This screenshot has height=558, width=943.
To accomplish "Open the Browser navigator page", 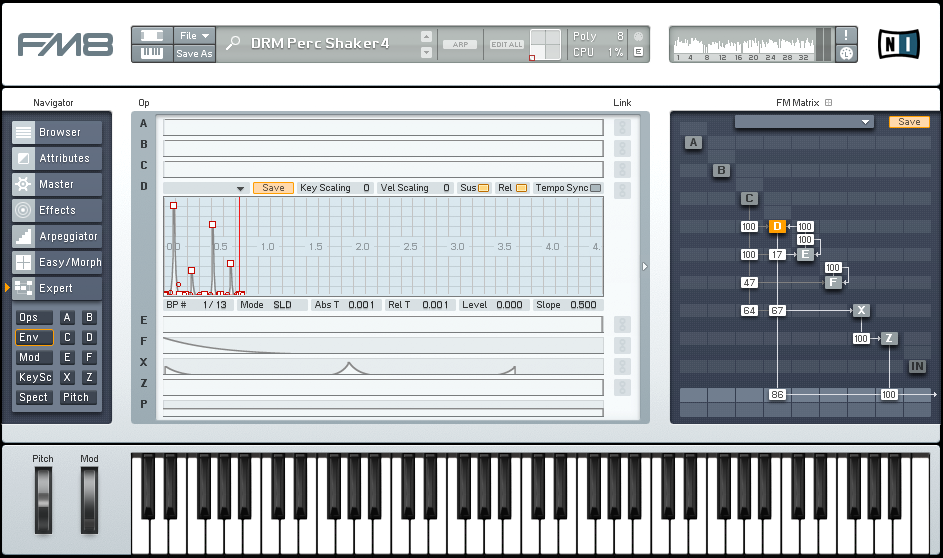I will pyautogui.click(x=57, y=132).
